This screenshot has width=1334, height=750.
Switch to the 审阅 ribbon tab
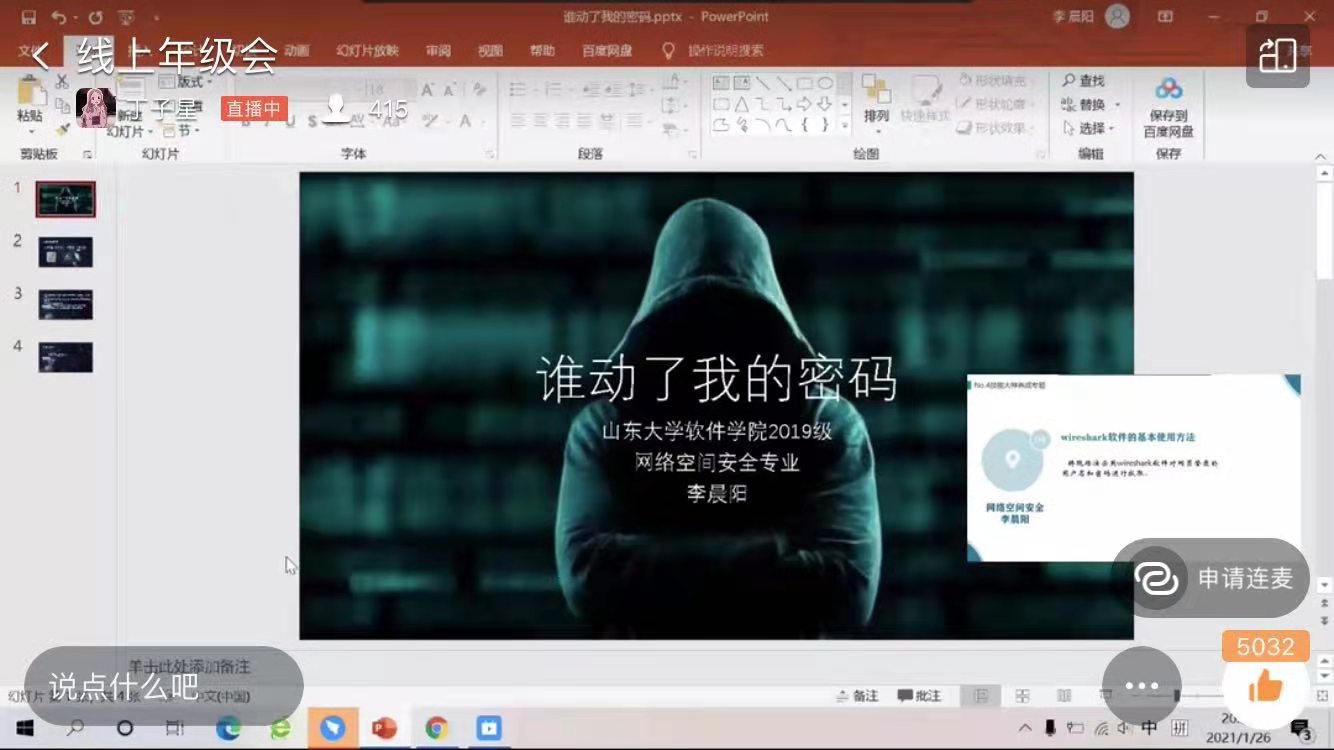tap(438, 50)
